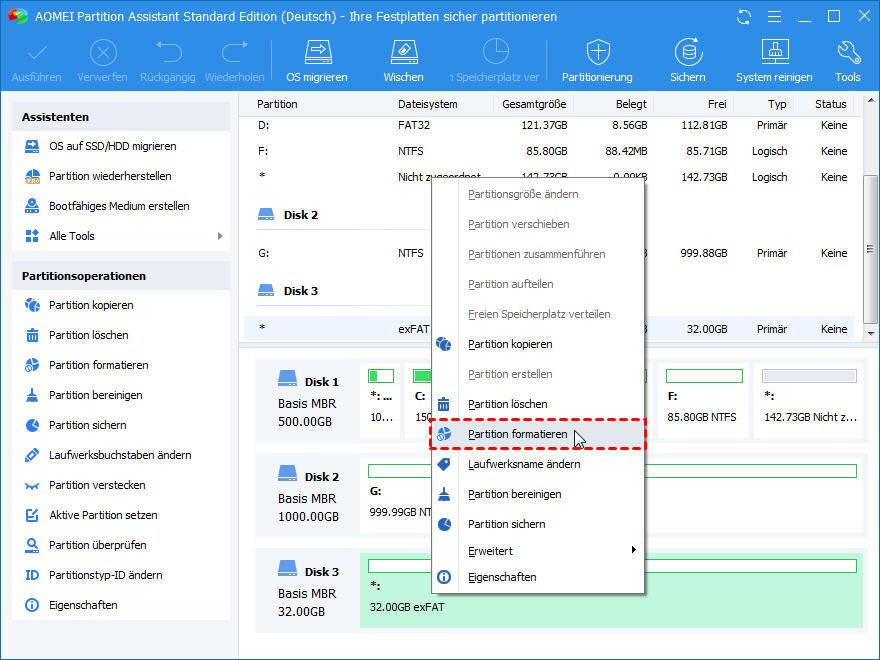880x660 pixels.
Task: Launch the Partitionierung wizard
Action: pyautogui.click(x=597, y=61)
